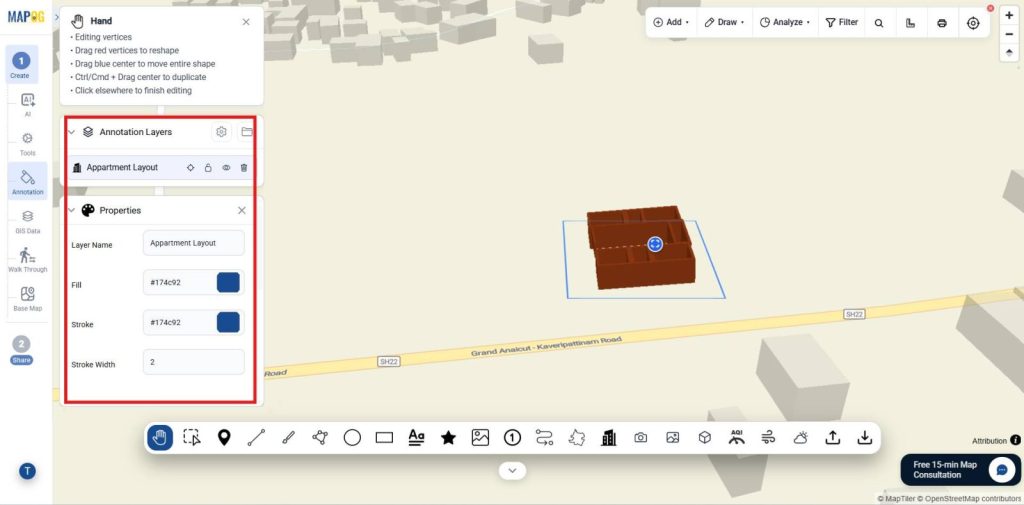This screenshot has height=505, width=1024.
Task: Zoom in the map with plus button
Action: [1009, 16]
